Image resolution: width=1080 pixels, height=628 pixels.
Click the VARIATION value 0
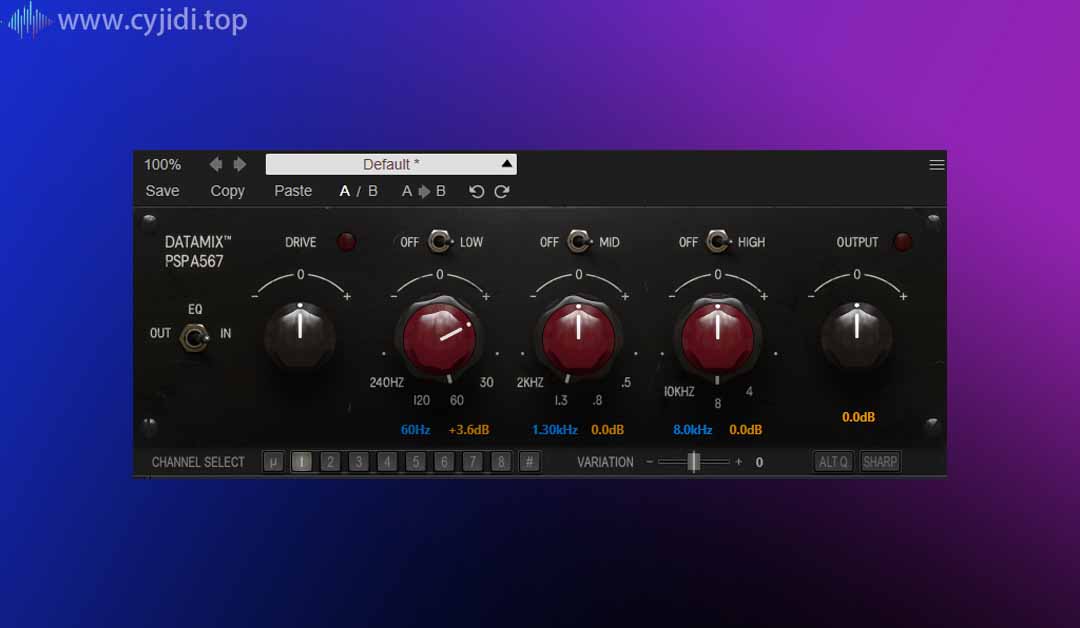pos(759,462)
